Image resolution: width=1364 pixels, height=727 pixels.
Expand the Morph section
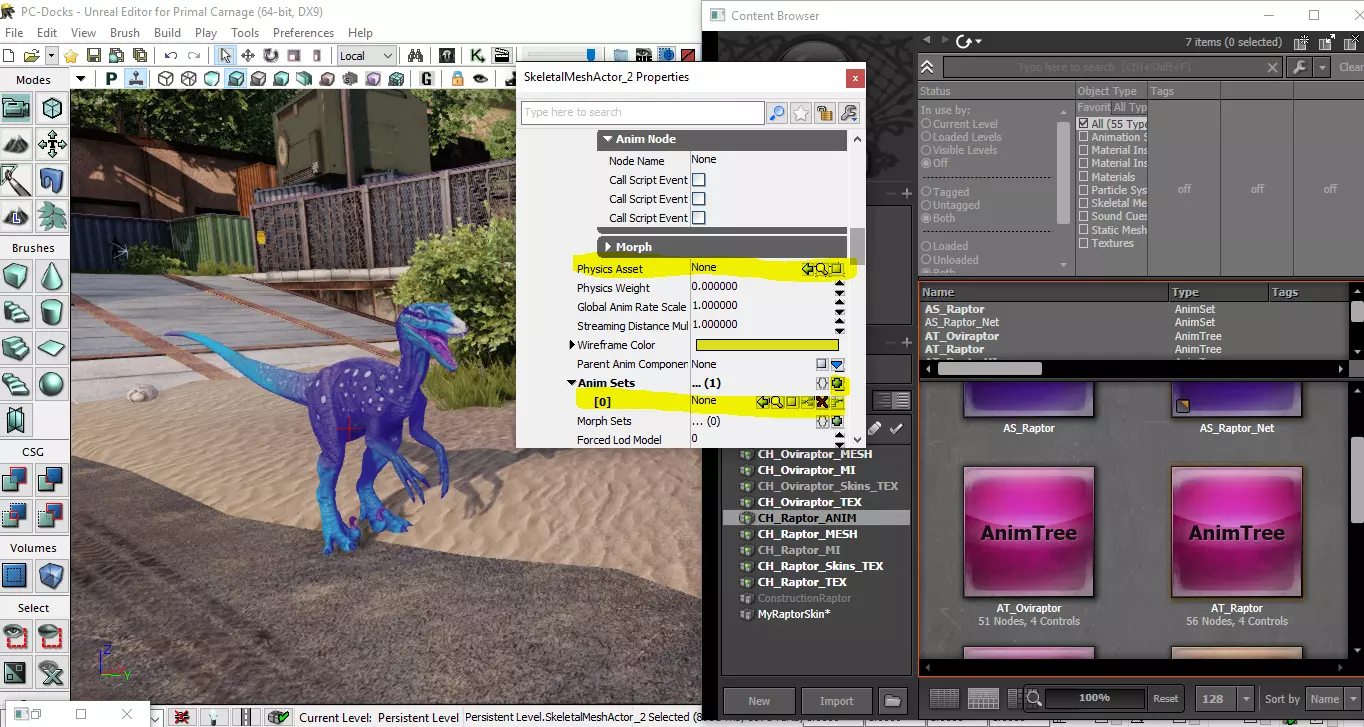click(608, 247)
